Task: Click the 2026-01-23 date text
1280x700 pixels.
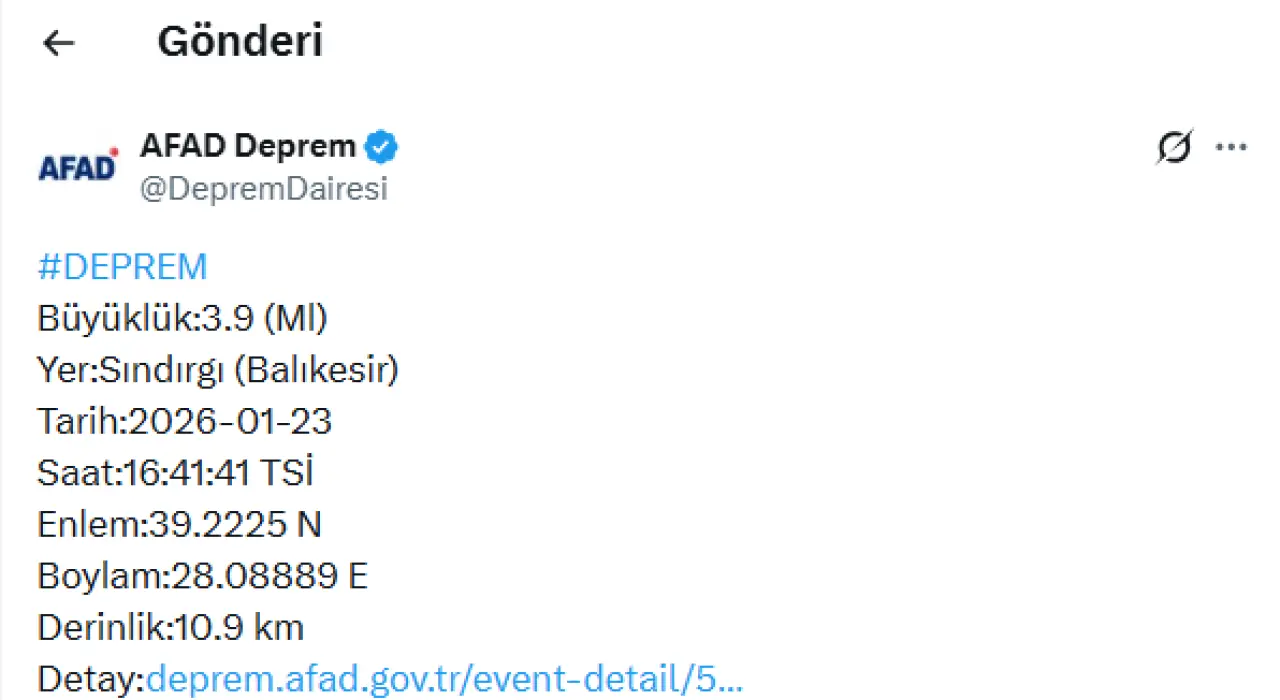Action: [x=228, y=422]
